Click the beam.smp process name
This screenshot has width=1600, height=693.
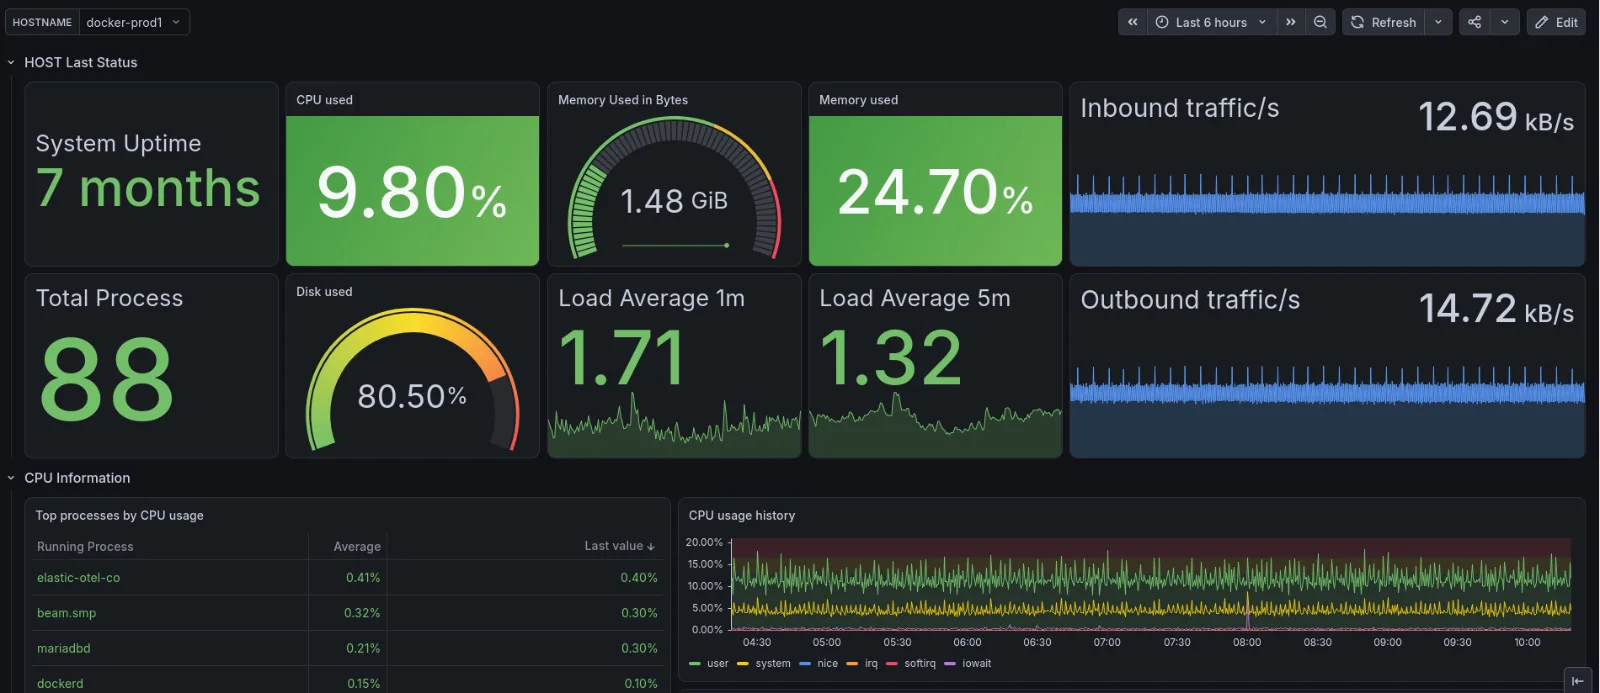click(66, 613)
